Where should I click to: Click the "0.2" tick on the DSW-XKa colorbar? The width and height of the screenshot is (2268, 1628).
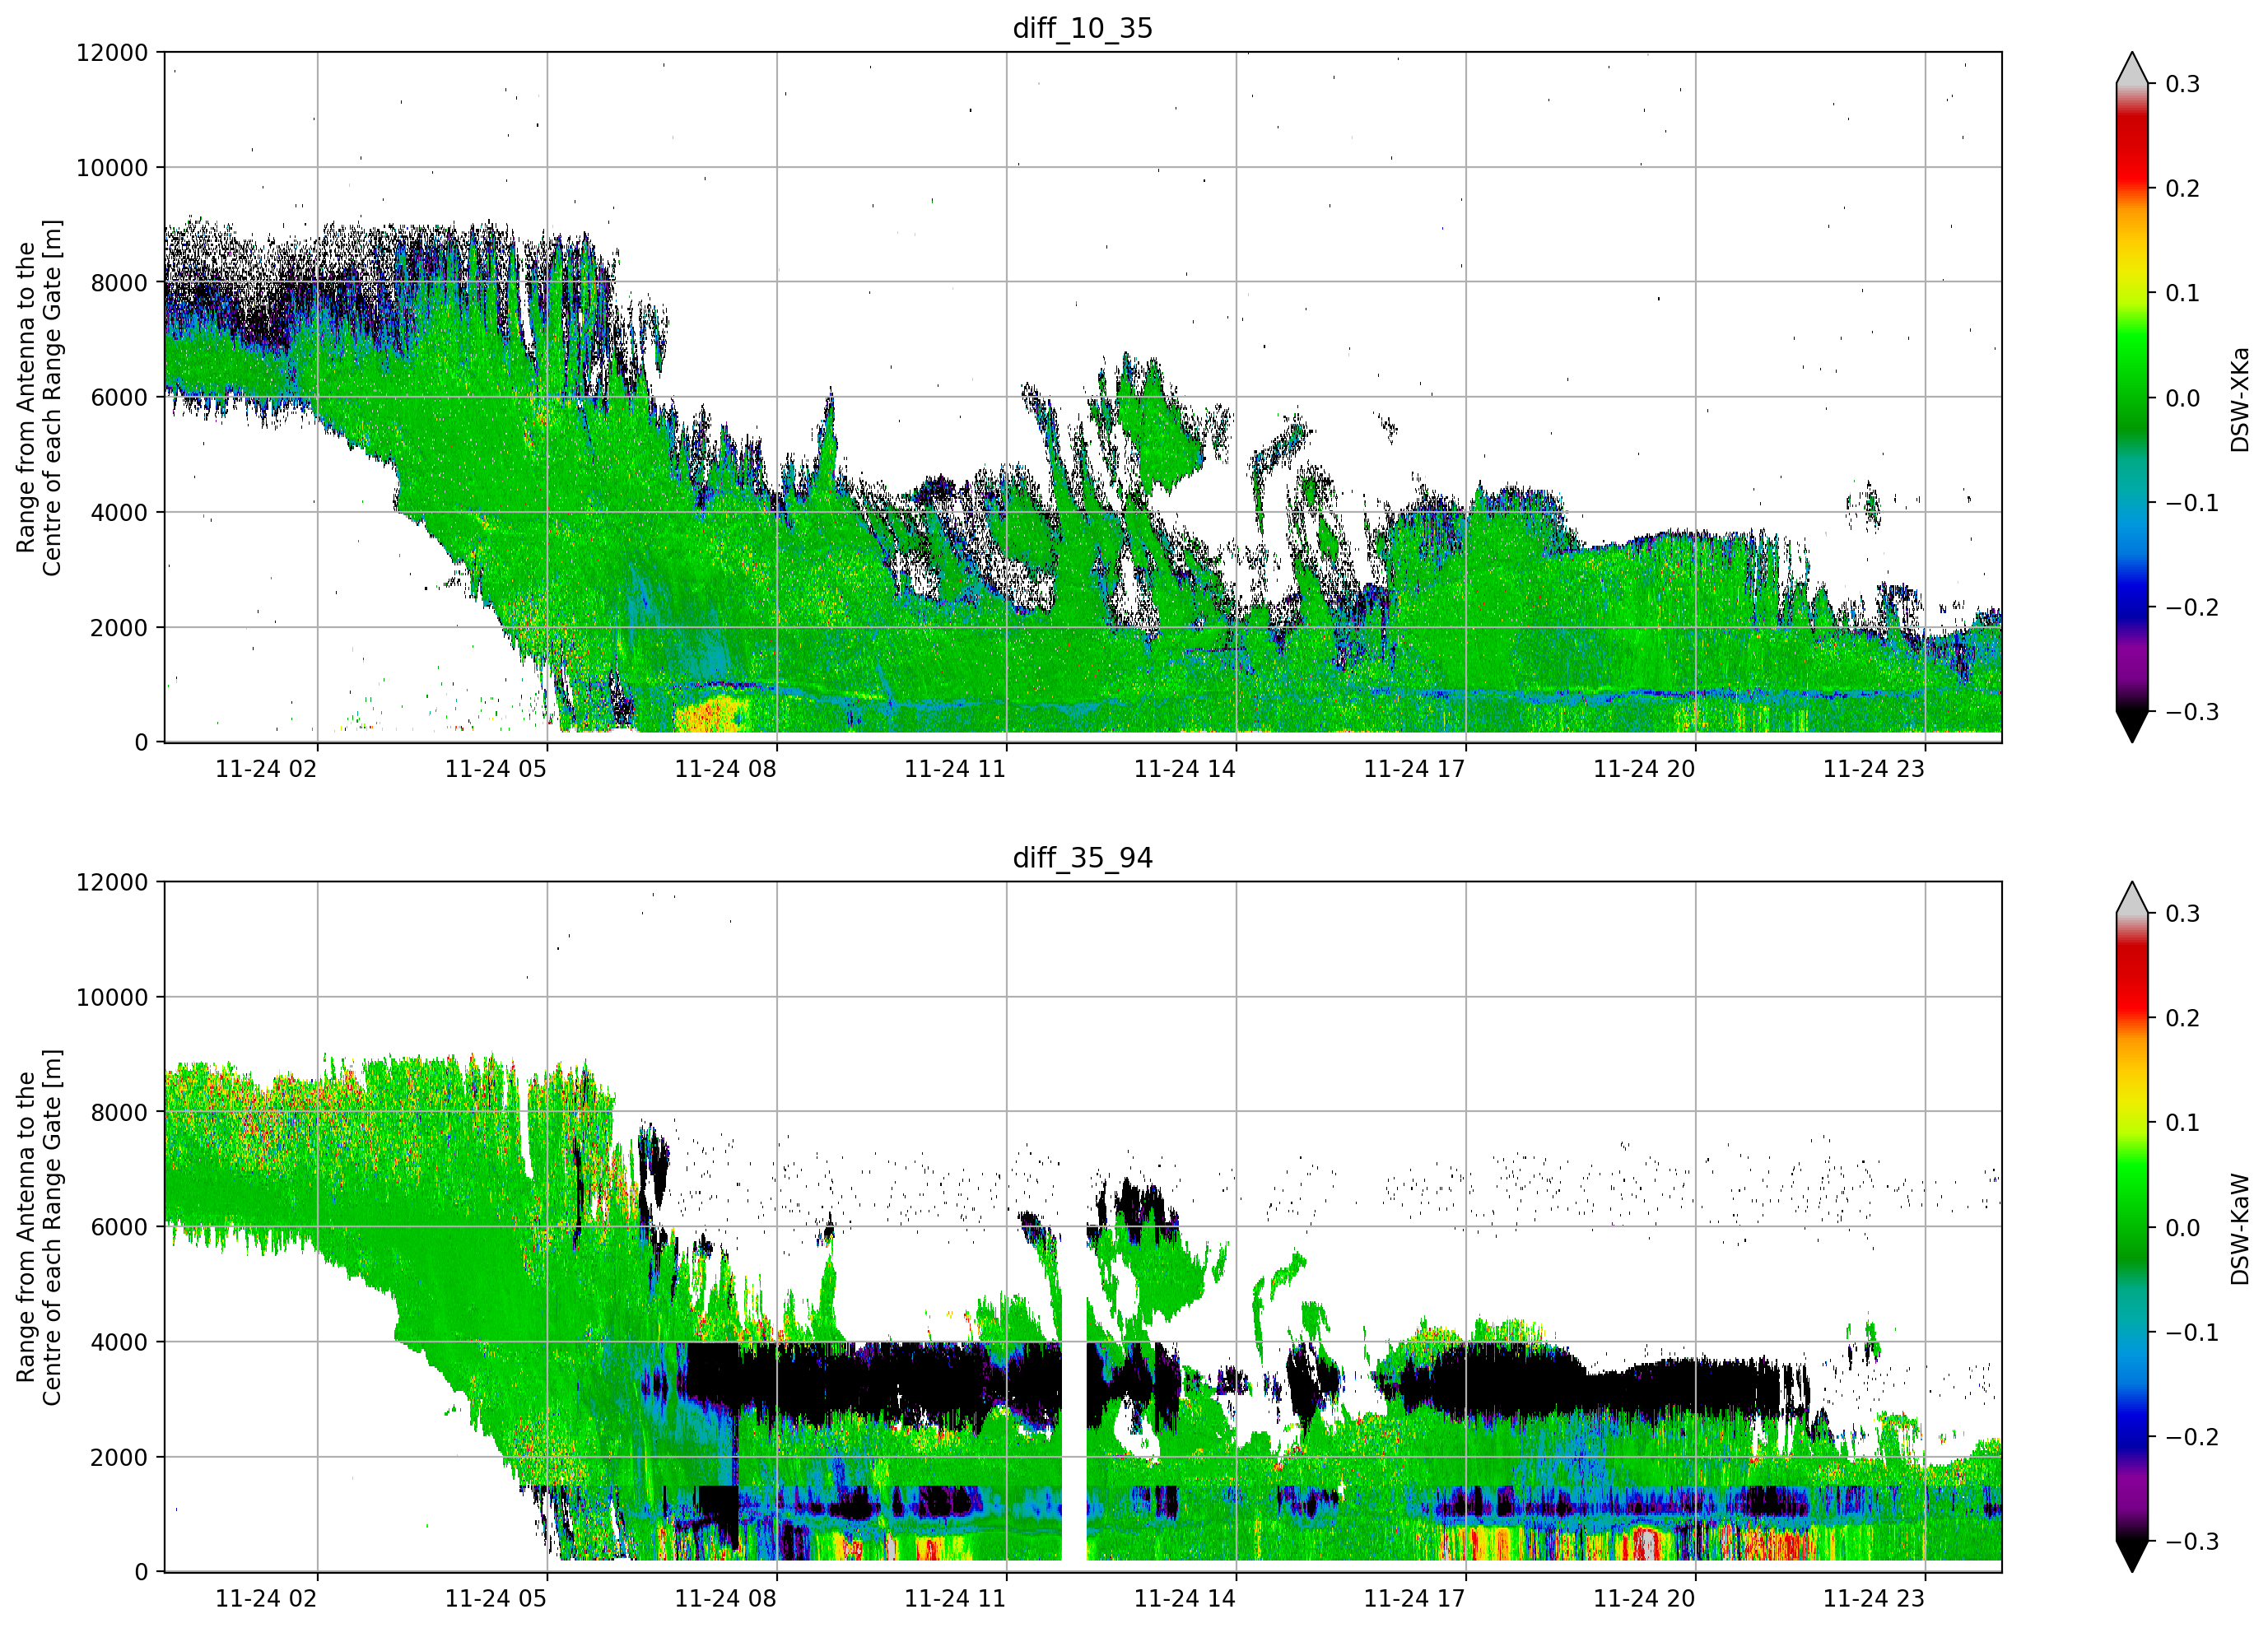pyautogui.click(x=2182, y=189)
